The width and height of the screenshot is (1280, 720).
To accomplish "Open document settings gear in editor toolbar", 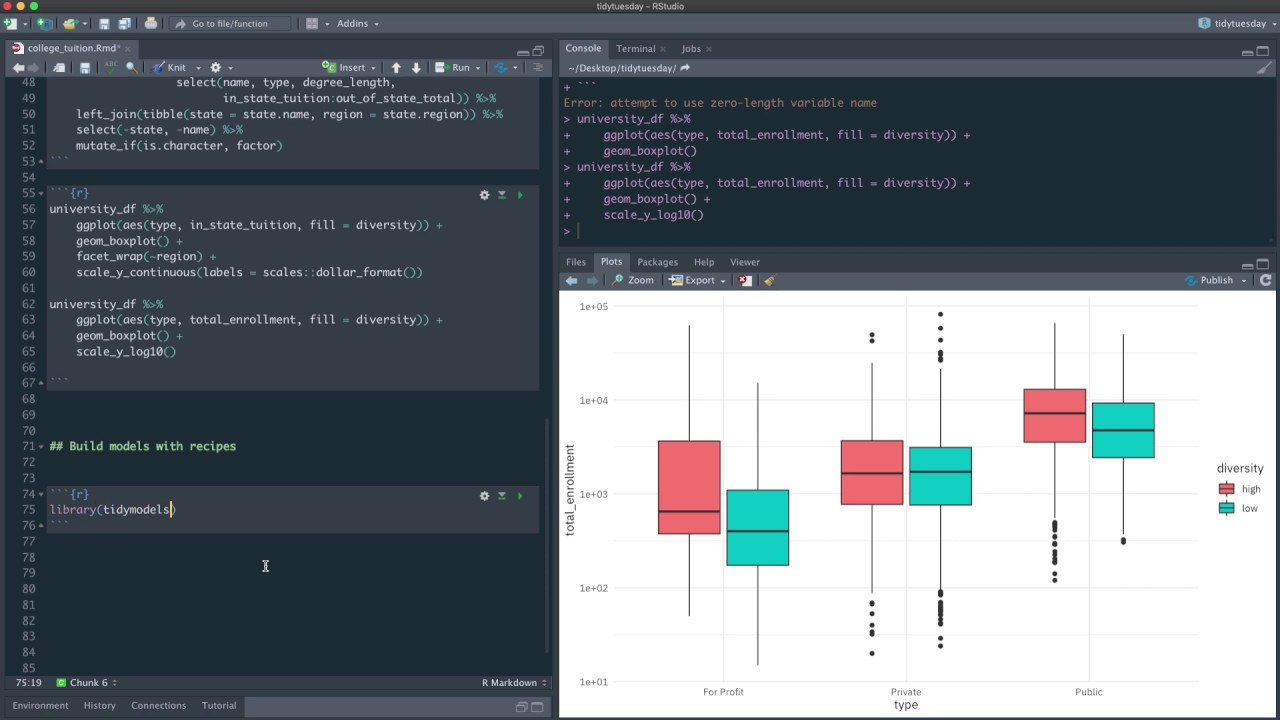I will 215,68.
